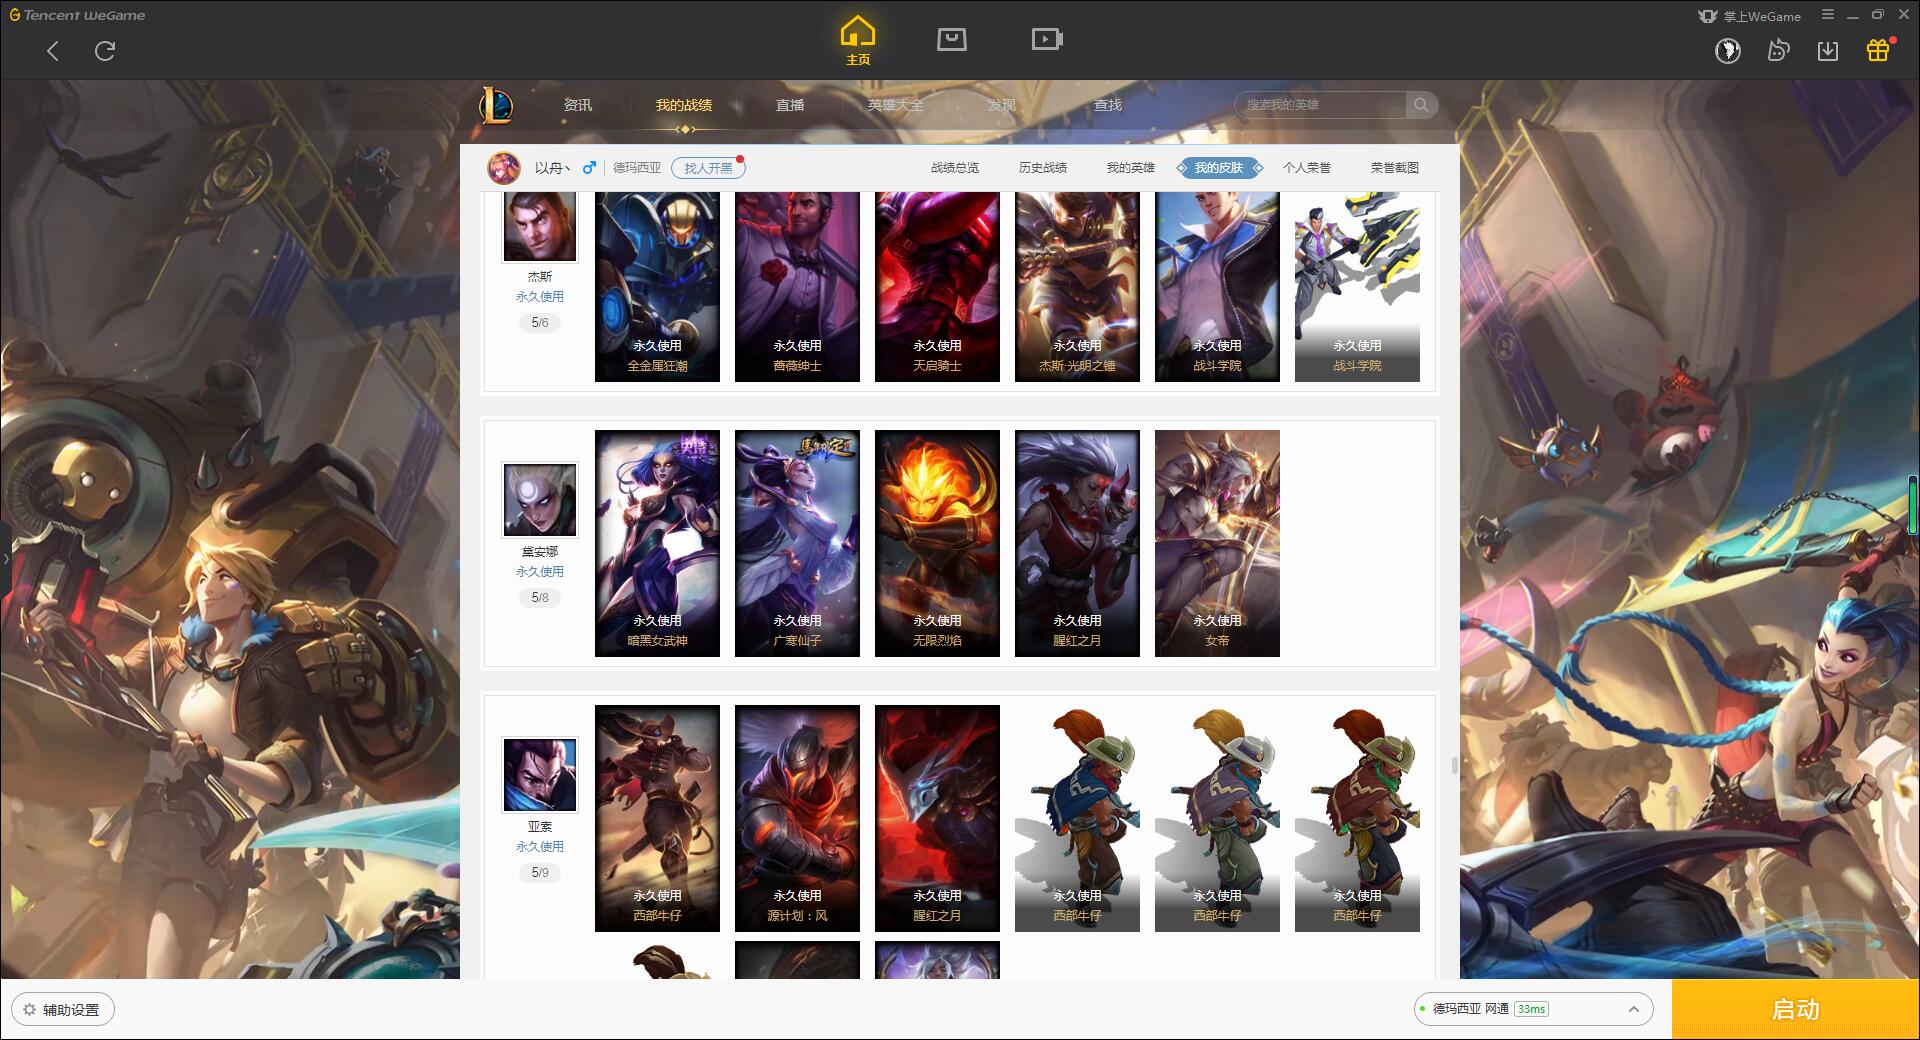This screenshot has height=1040, width=1920.
Task: Switch to 我的战绩 tab
Action: coord(684,105)
